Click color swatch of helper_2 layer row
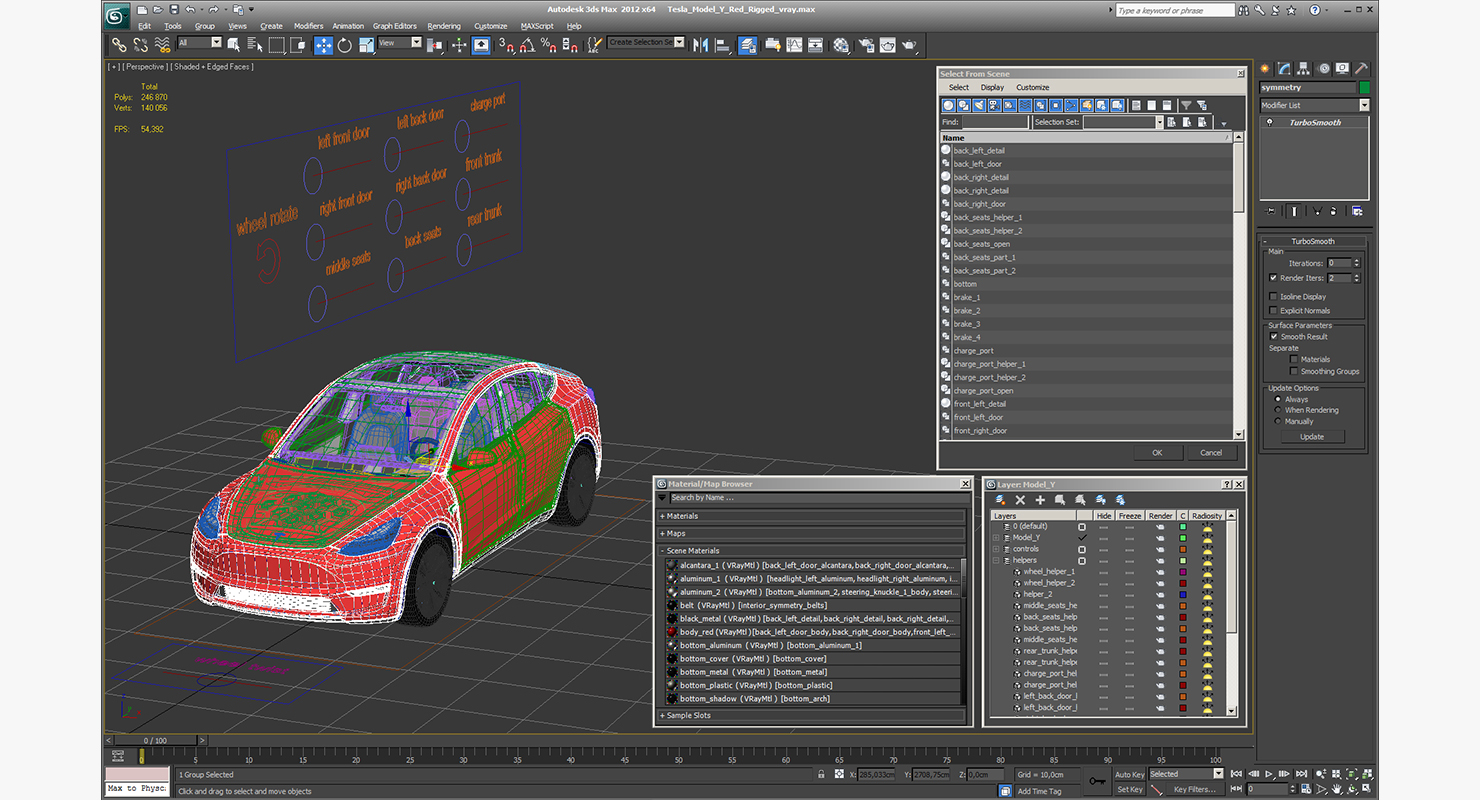1480x800 pixels. click(x=1182, y=594)
